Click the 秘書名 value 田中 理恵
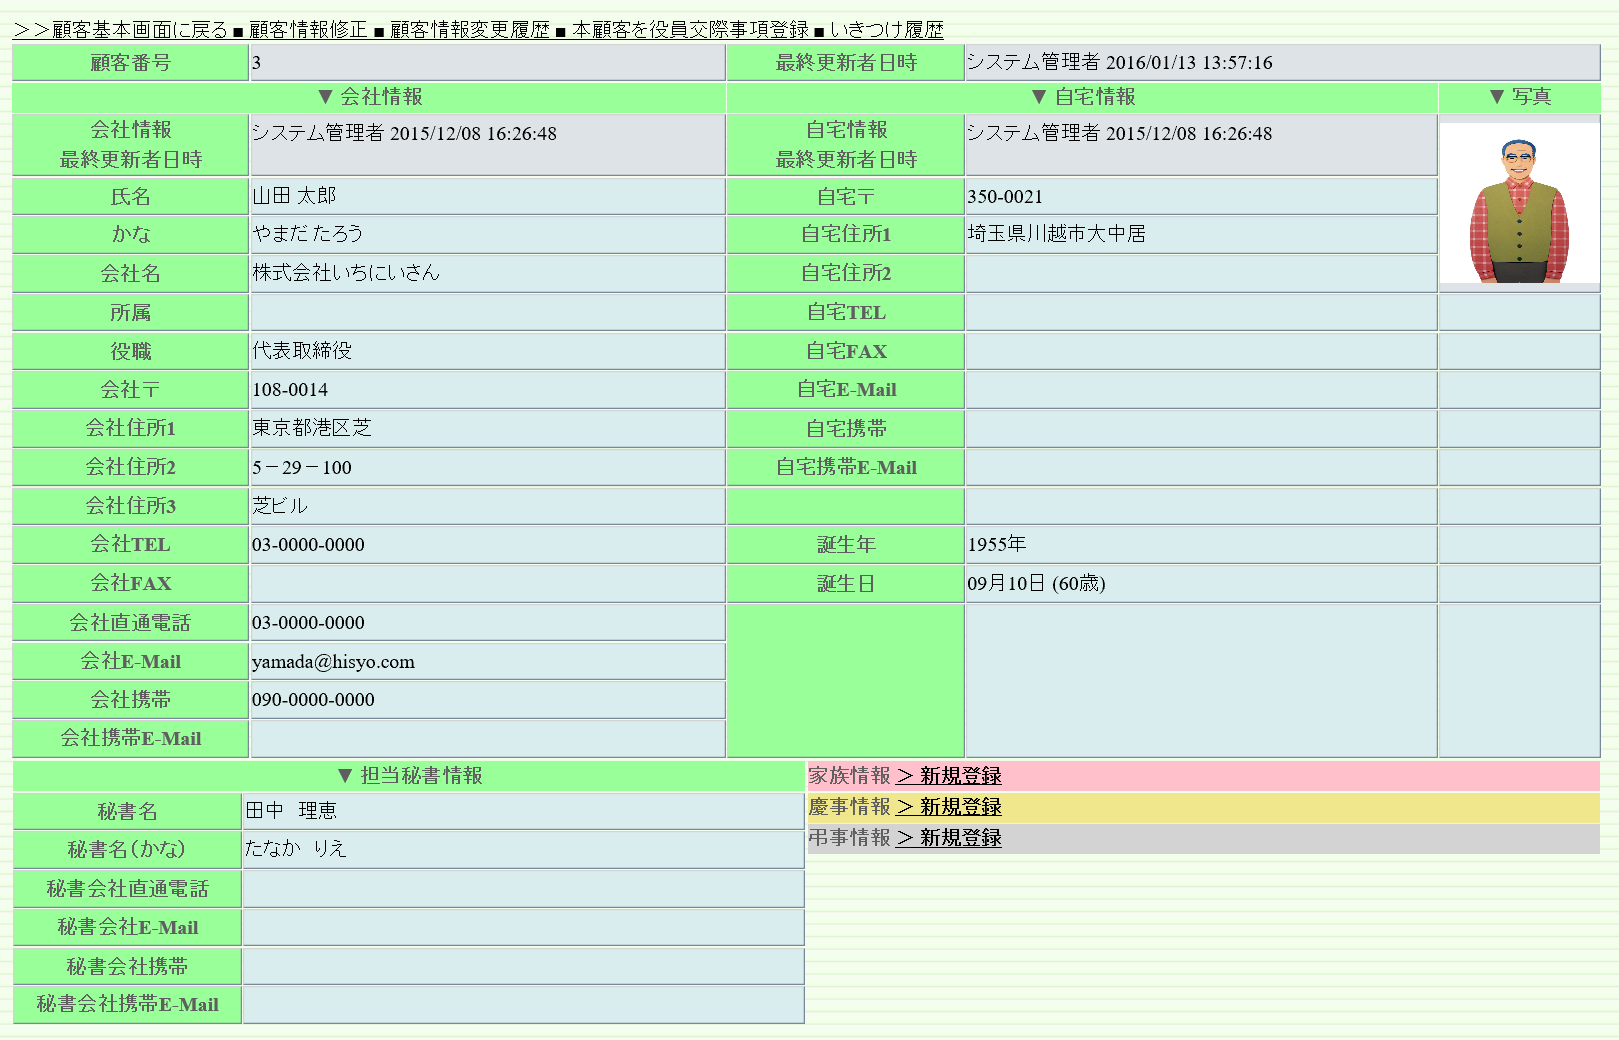Image resolution: width=1619 pixels, height=1040 pixels. [x=291, y=811]
